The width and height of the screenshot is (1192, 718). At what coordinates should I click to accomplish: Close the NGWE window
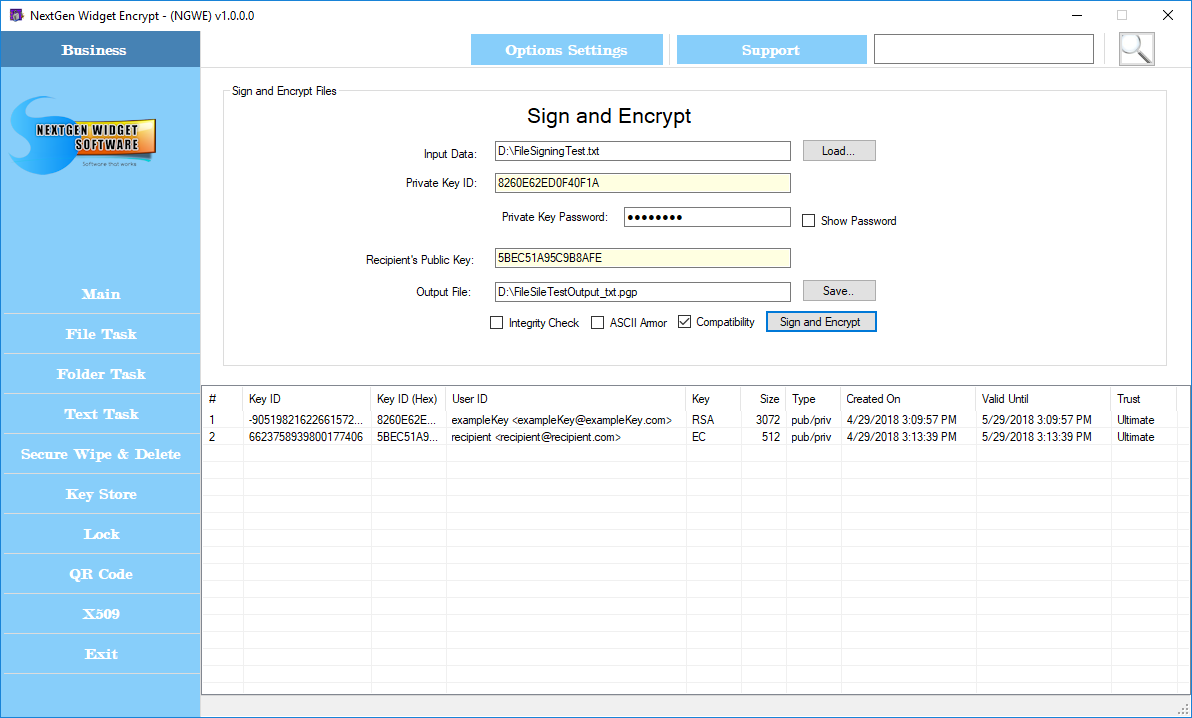click(x=1168, y=15)
